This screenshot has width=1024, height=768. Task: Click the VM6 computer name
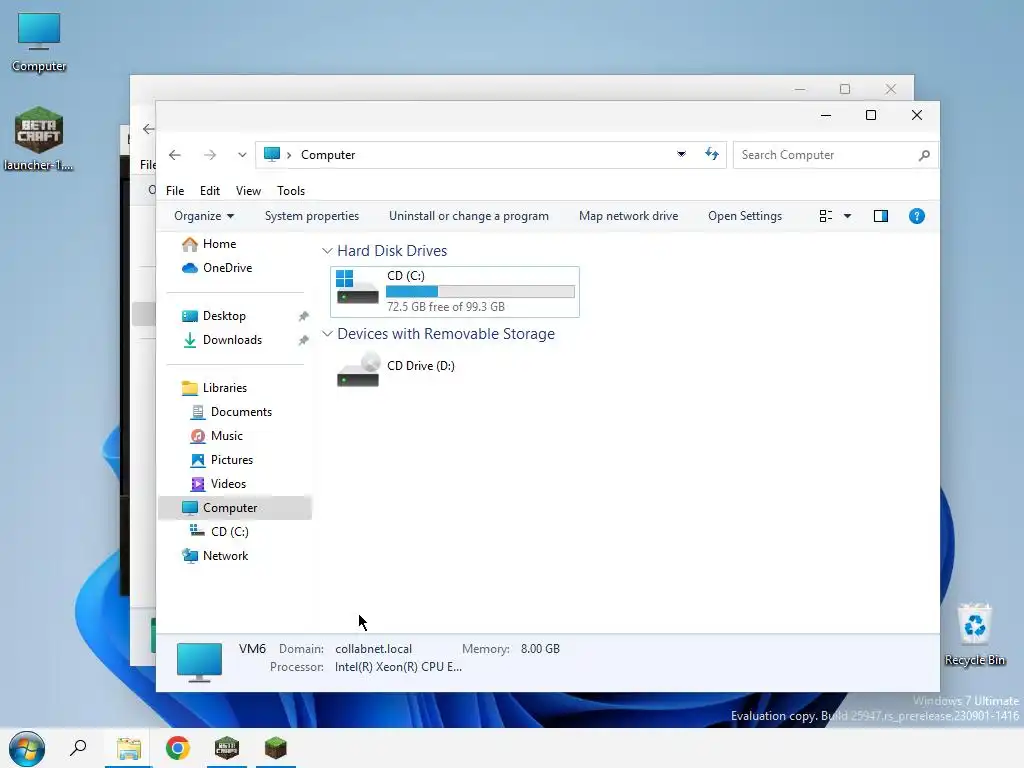[x=252, y=649]
